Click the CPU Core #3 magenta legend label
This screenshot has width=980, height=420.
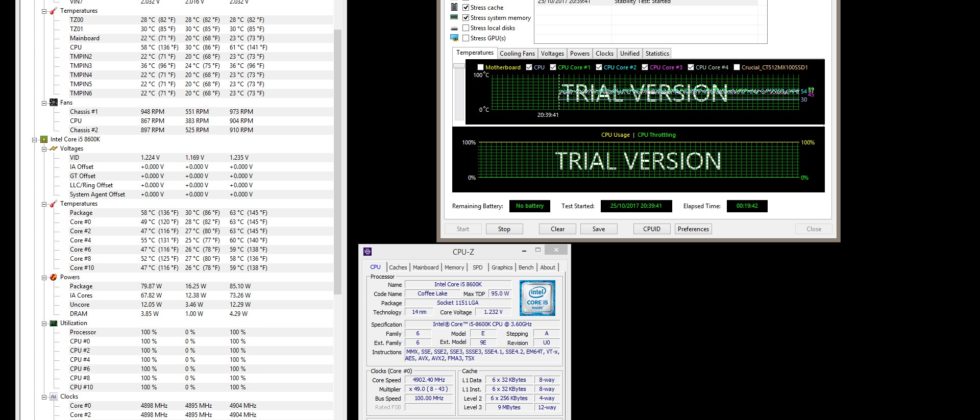click(x=665, y=67)
